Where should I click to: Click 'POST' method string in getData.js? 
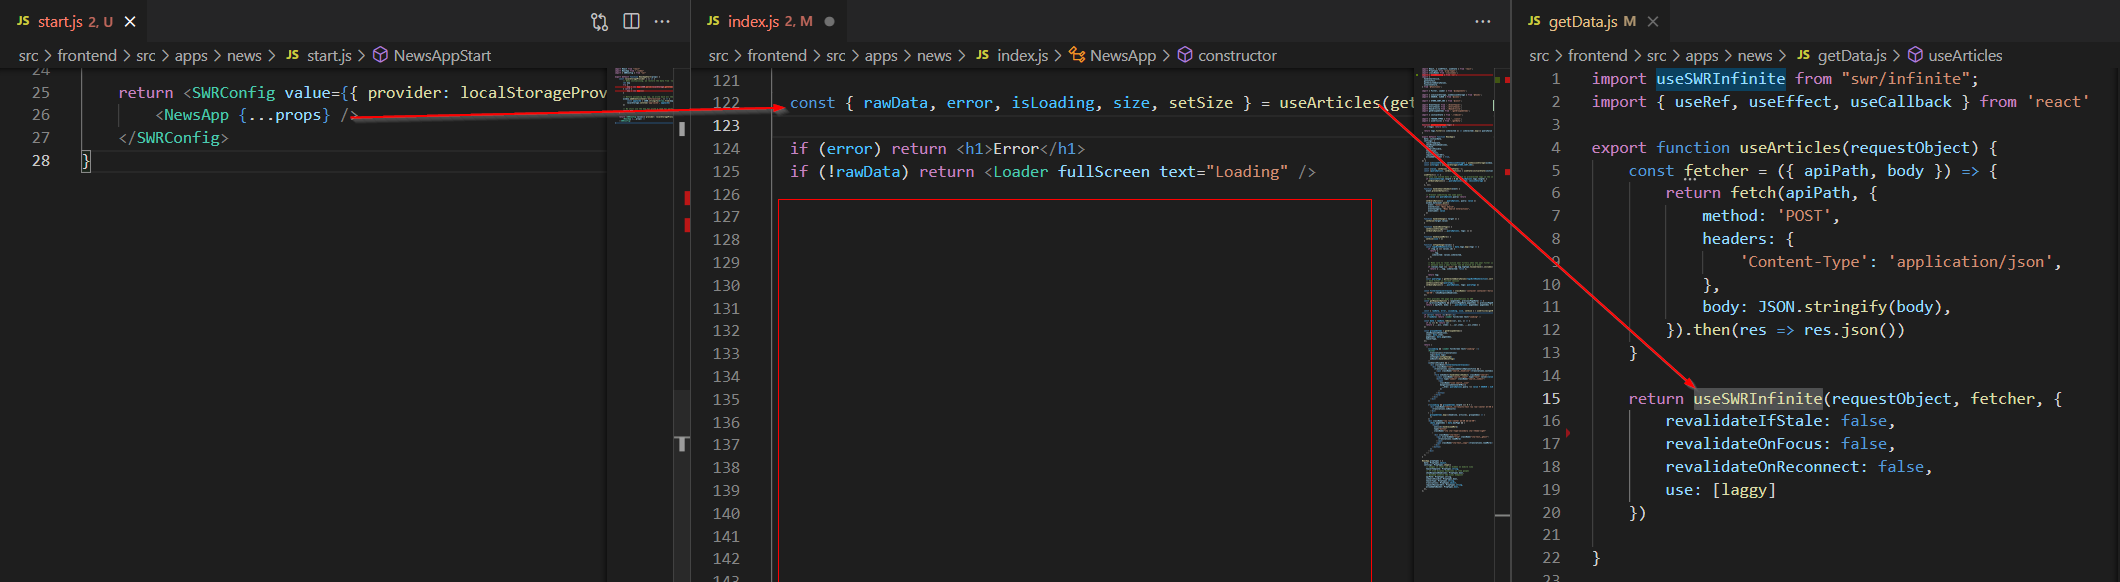coord(1804,215)
